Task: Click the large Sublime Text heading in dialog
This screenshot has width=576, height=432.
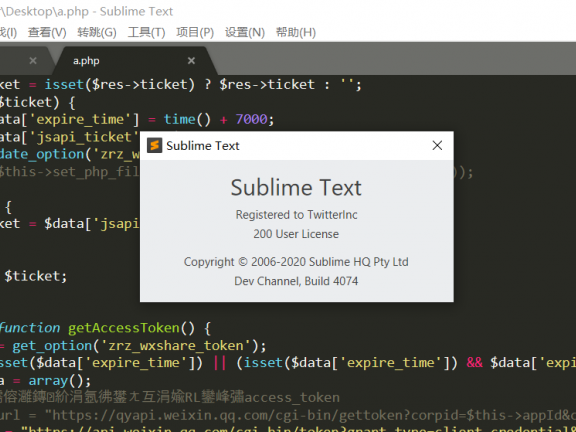Action: click(x=296, y=187)
